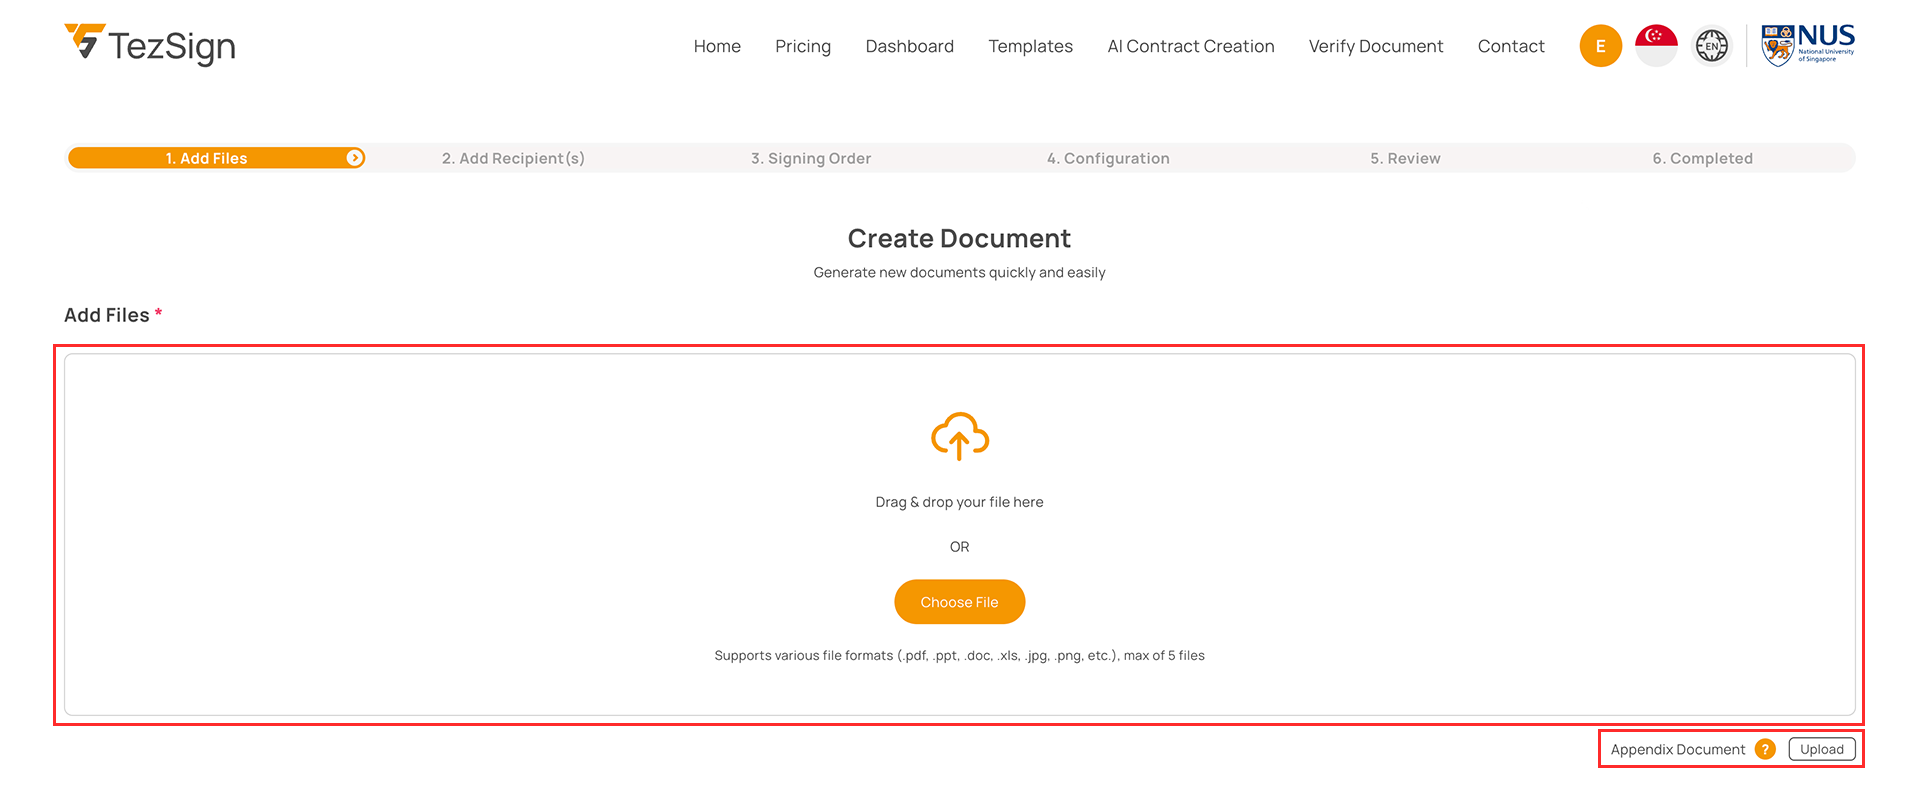The height and width of the screenshot is (786, 1920).
Task: Select Verify Document in navigation
Action: pyautogui.click(x=1375, y=46)
